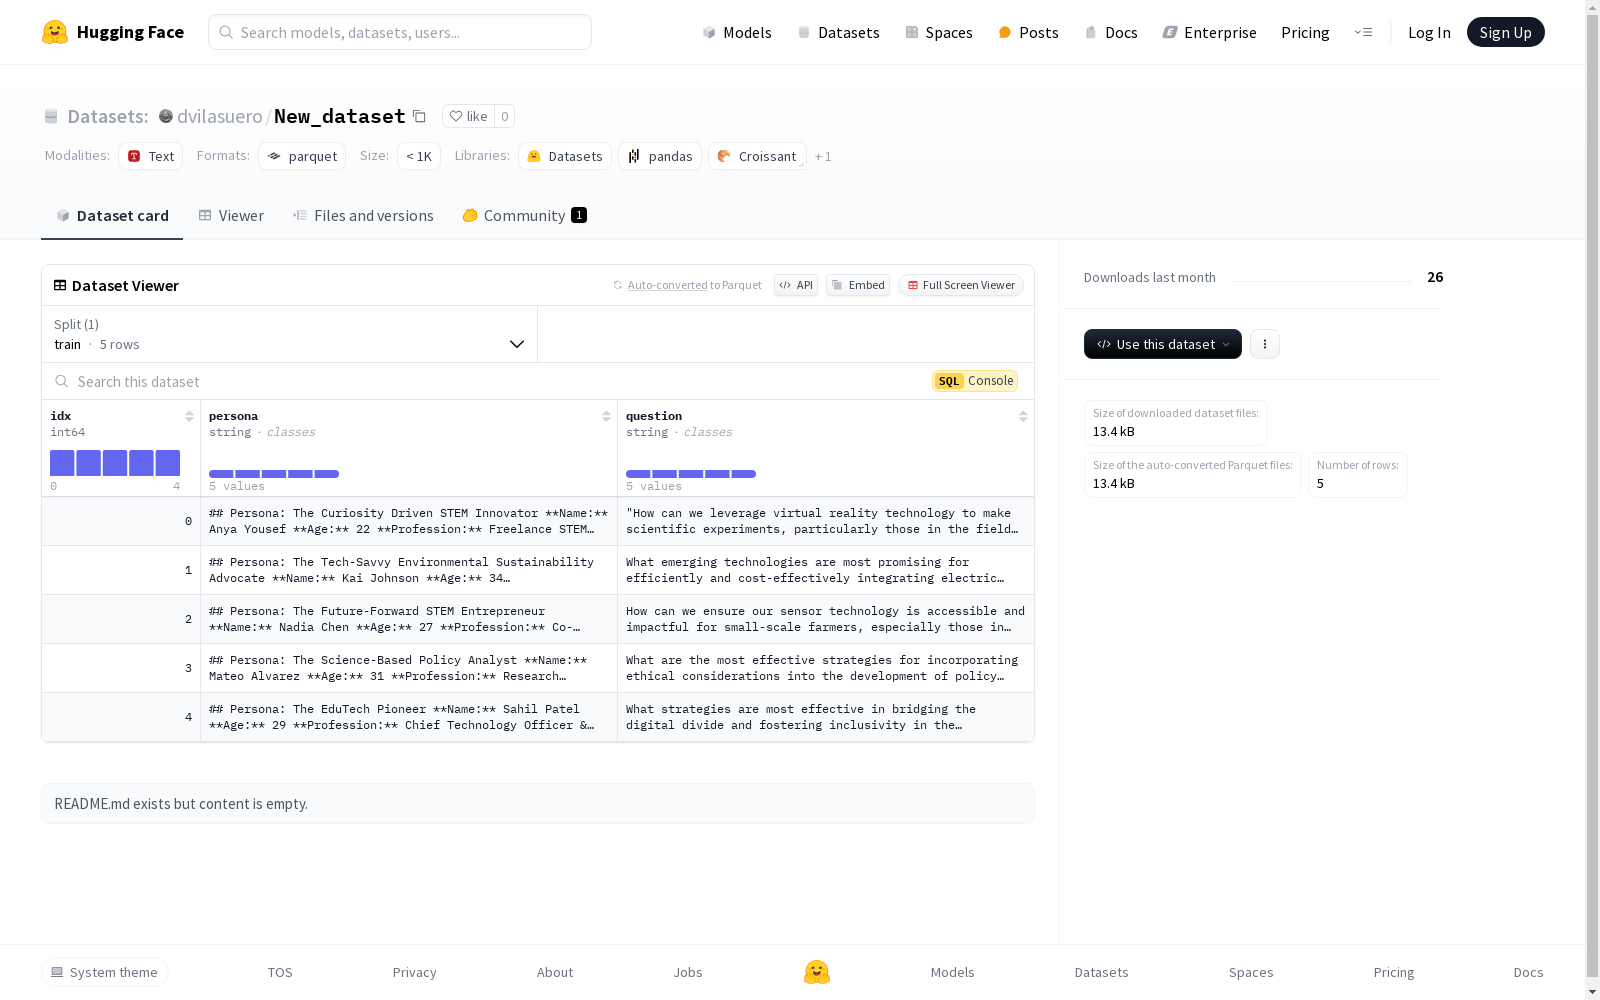Click the Croissant library tag
The width and height of the screenshot is (1600, 1000).
pyautogui.click(x=757, y=156)
